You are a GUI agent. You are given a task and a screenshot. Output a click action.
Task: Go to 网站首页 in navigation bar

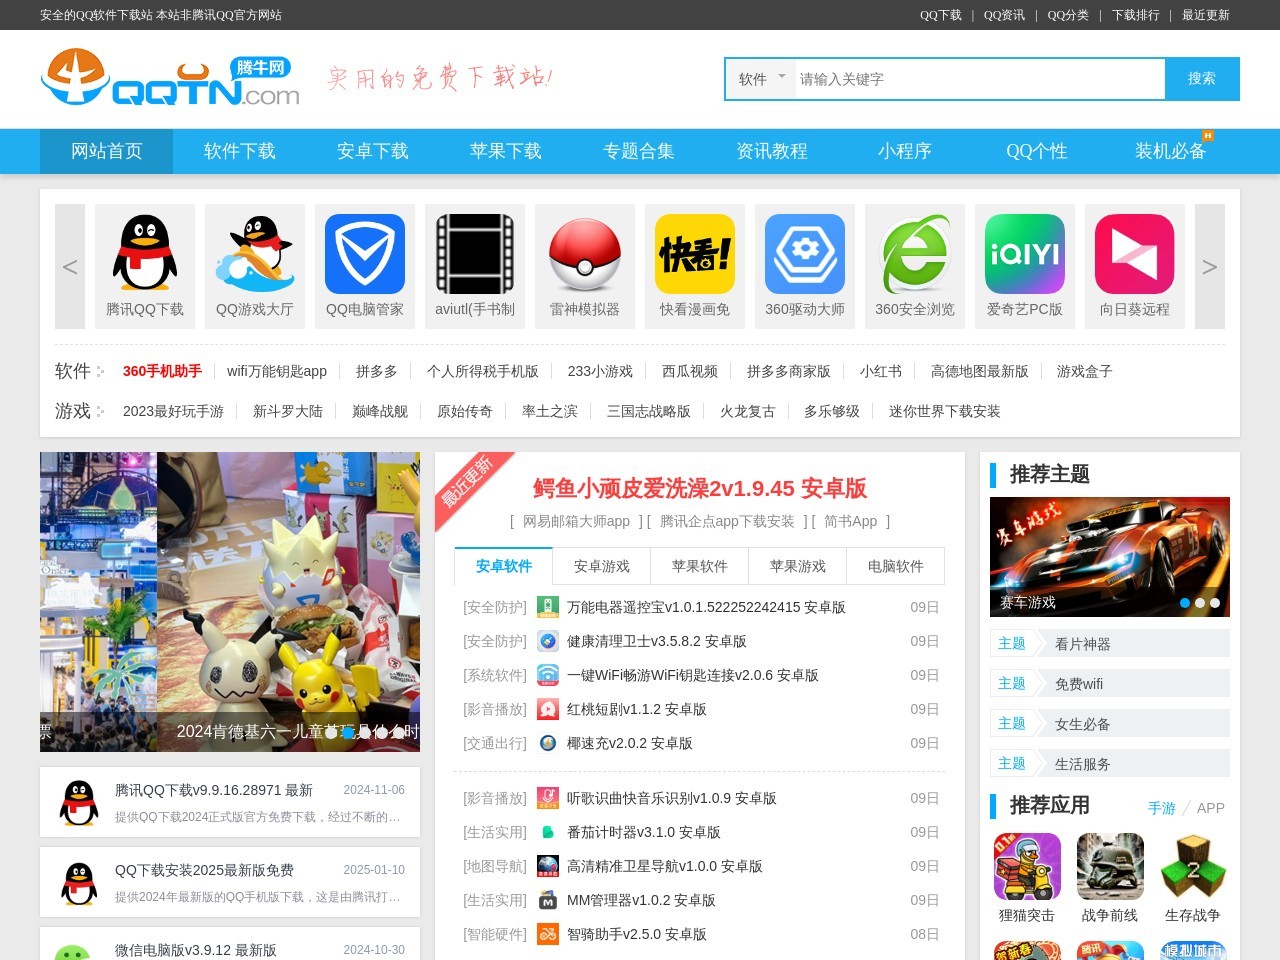(106, 151)
